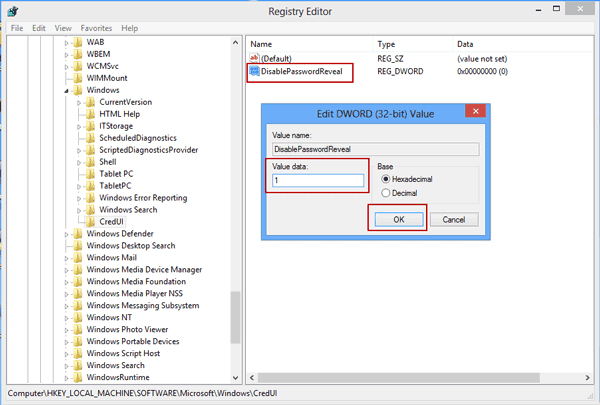Viewport: 600px width, 405px height.
Task: Open the File menu
Action: tap(17, 28)
